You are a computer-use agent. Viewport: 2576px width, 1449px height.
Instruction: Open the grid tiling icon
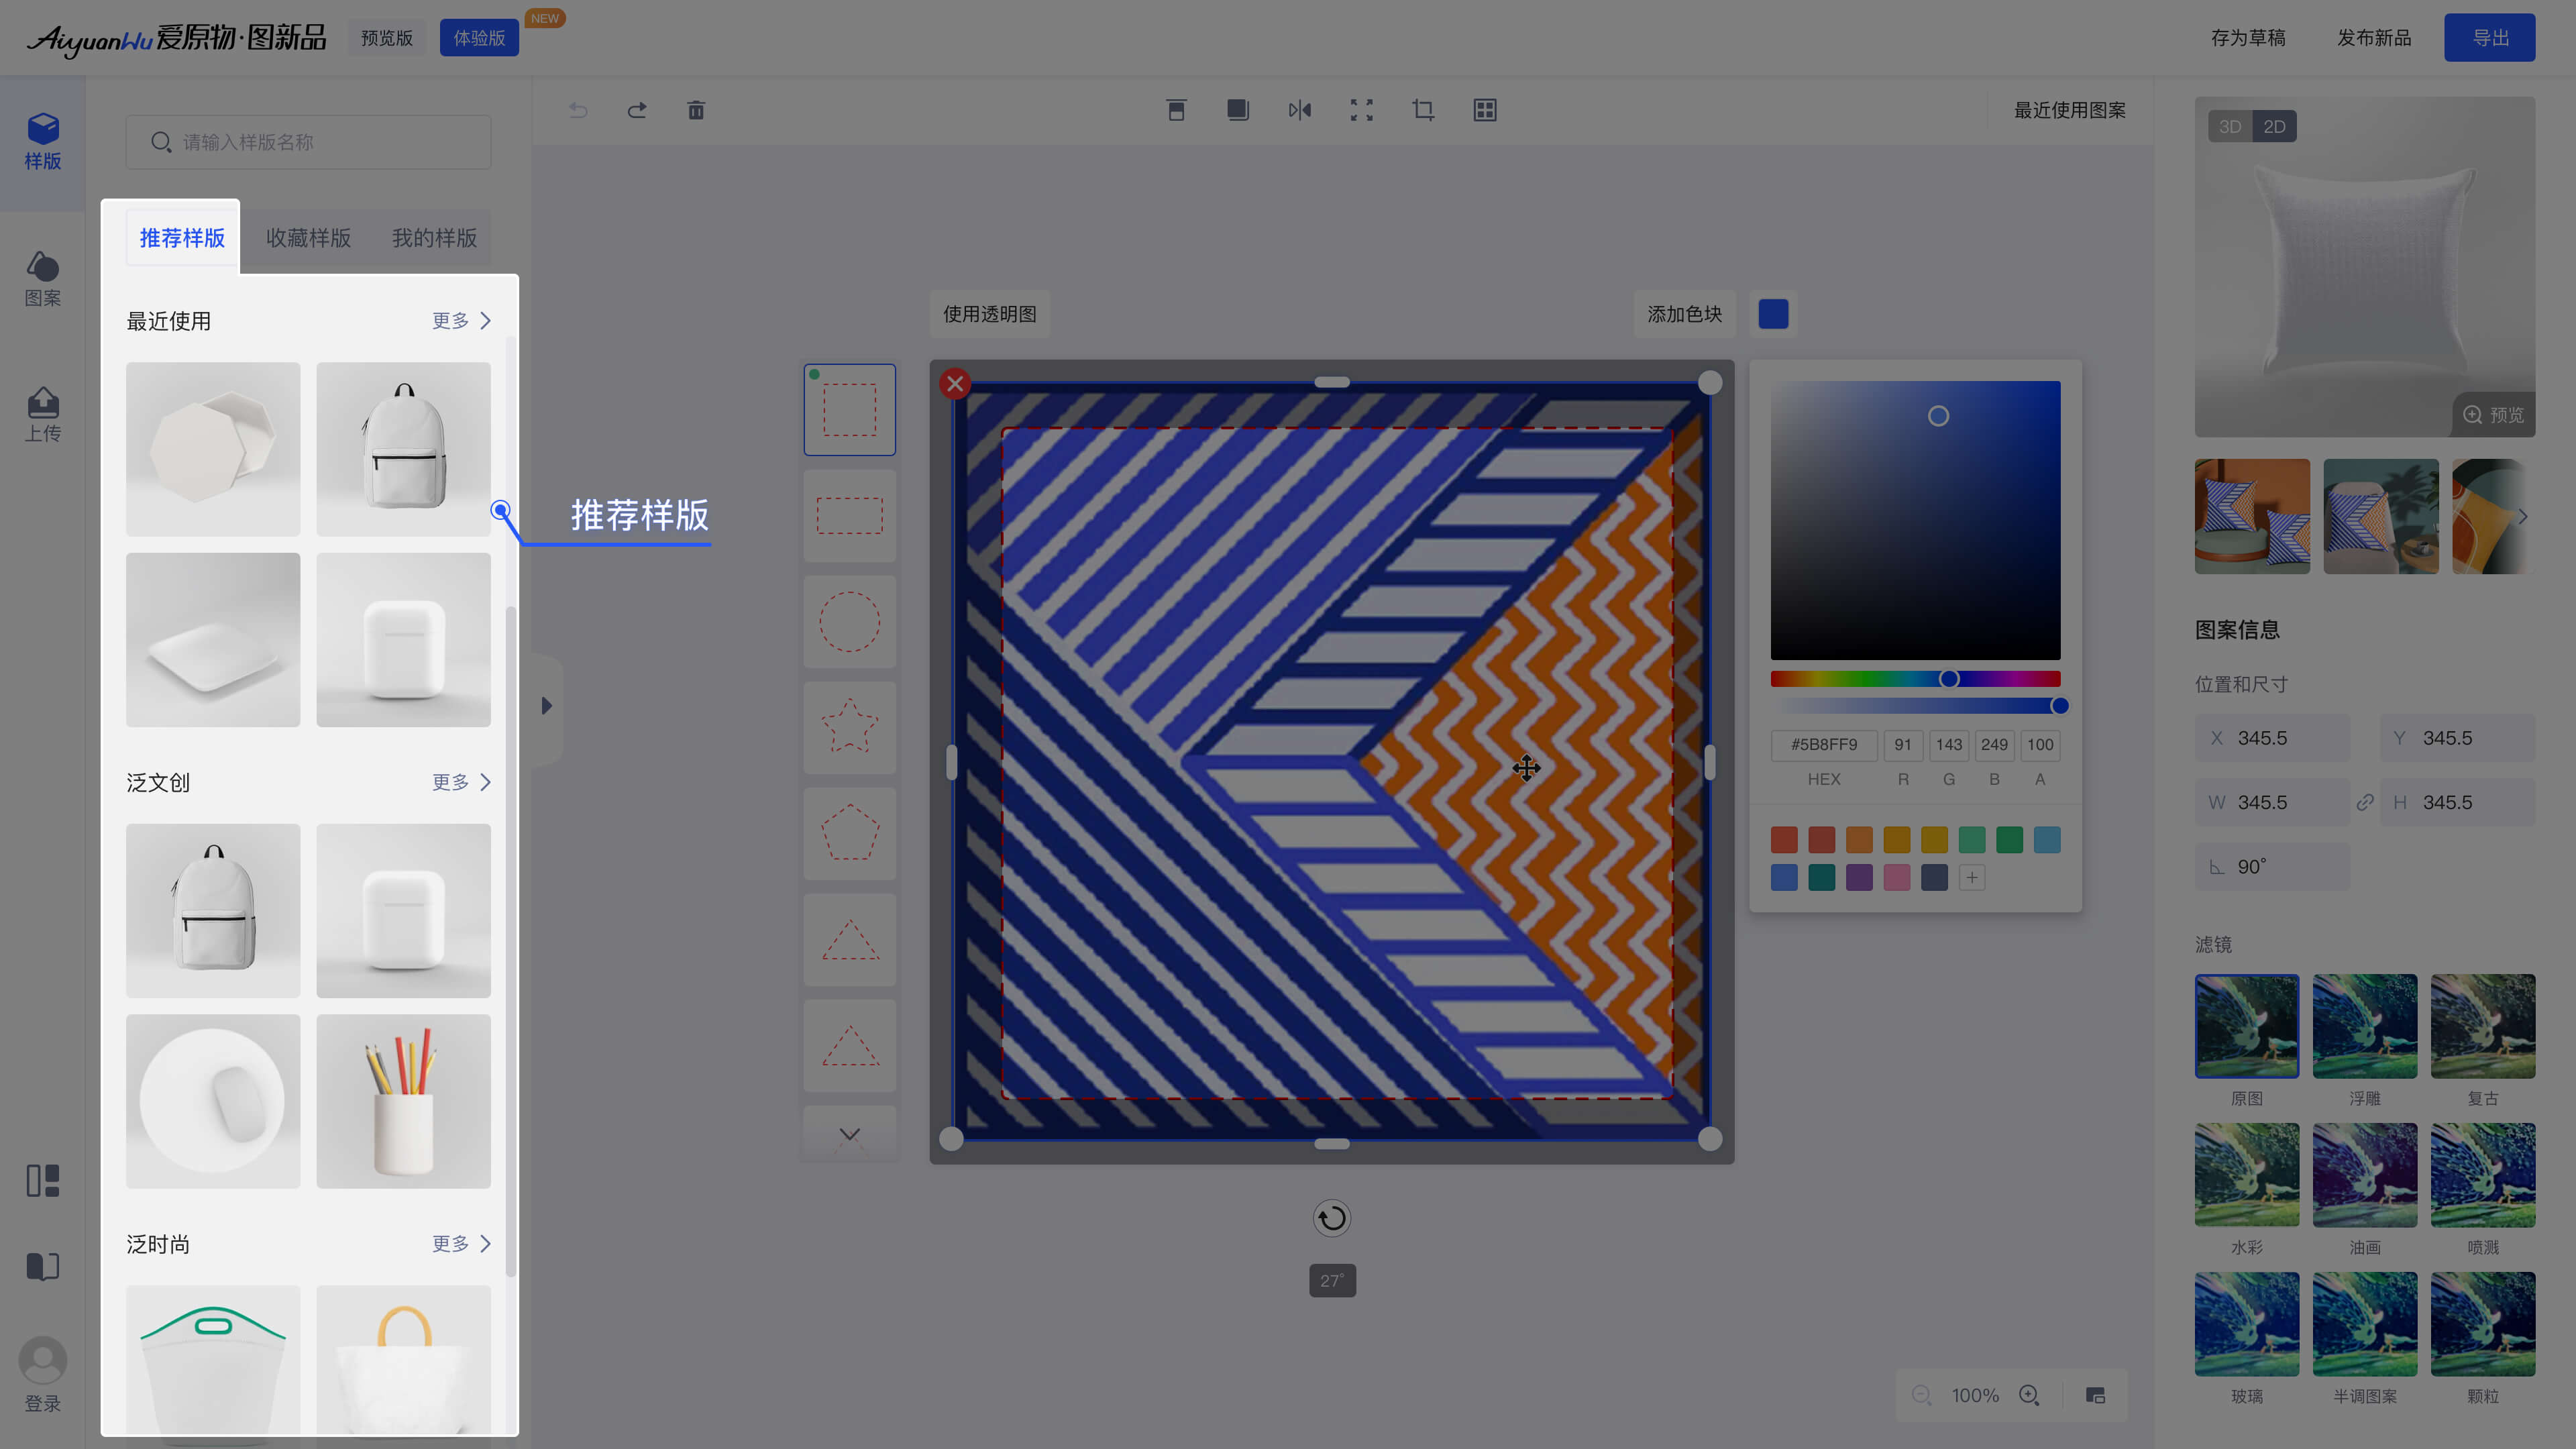click(x=1485, y=110)
